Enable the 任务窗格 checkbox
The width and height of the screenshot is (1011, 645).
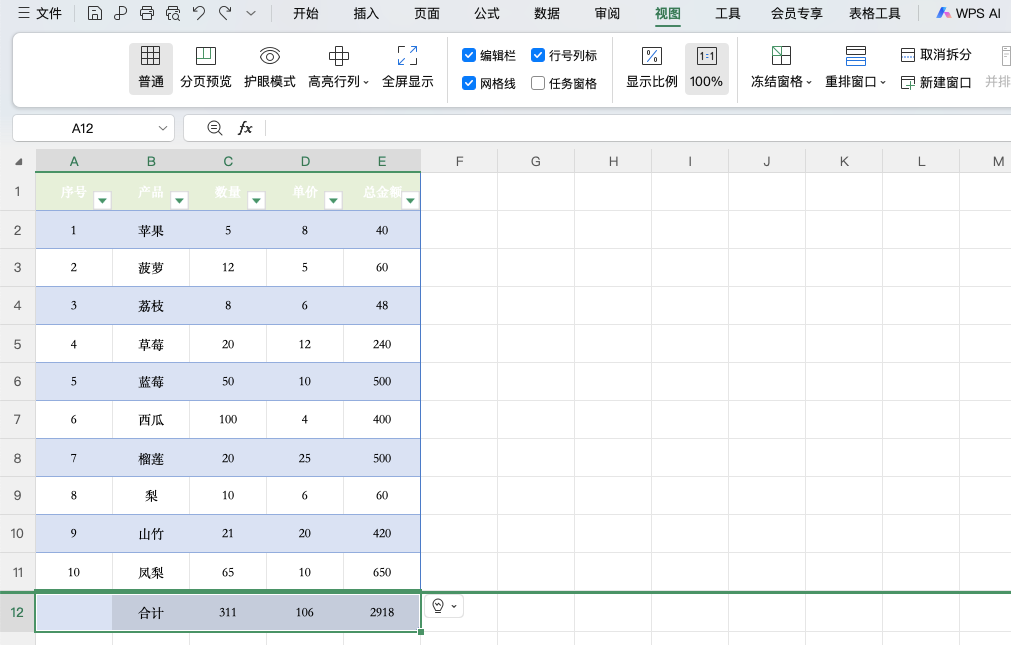538,83
